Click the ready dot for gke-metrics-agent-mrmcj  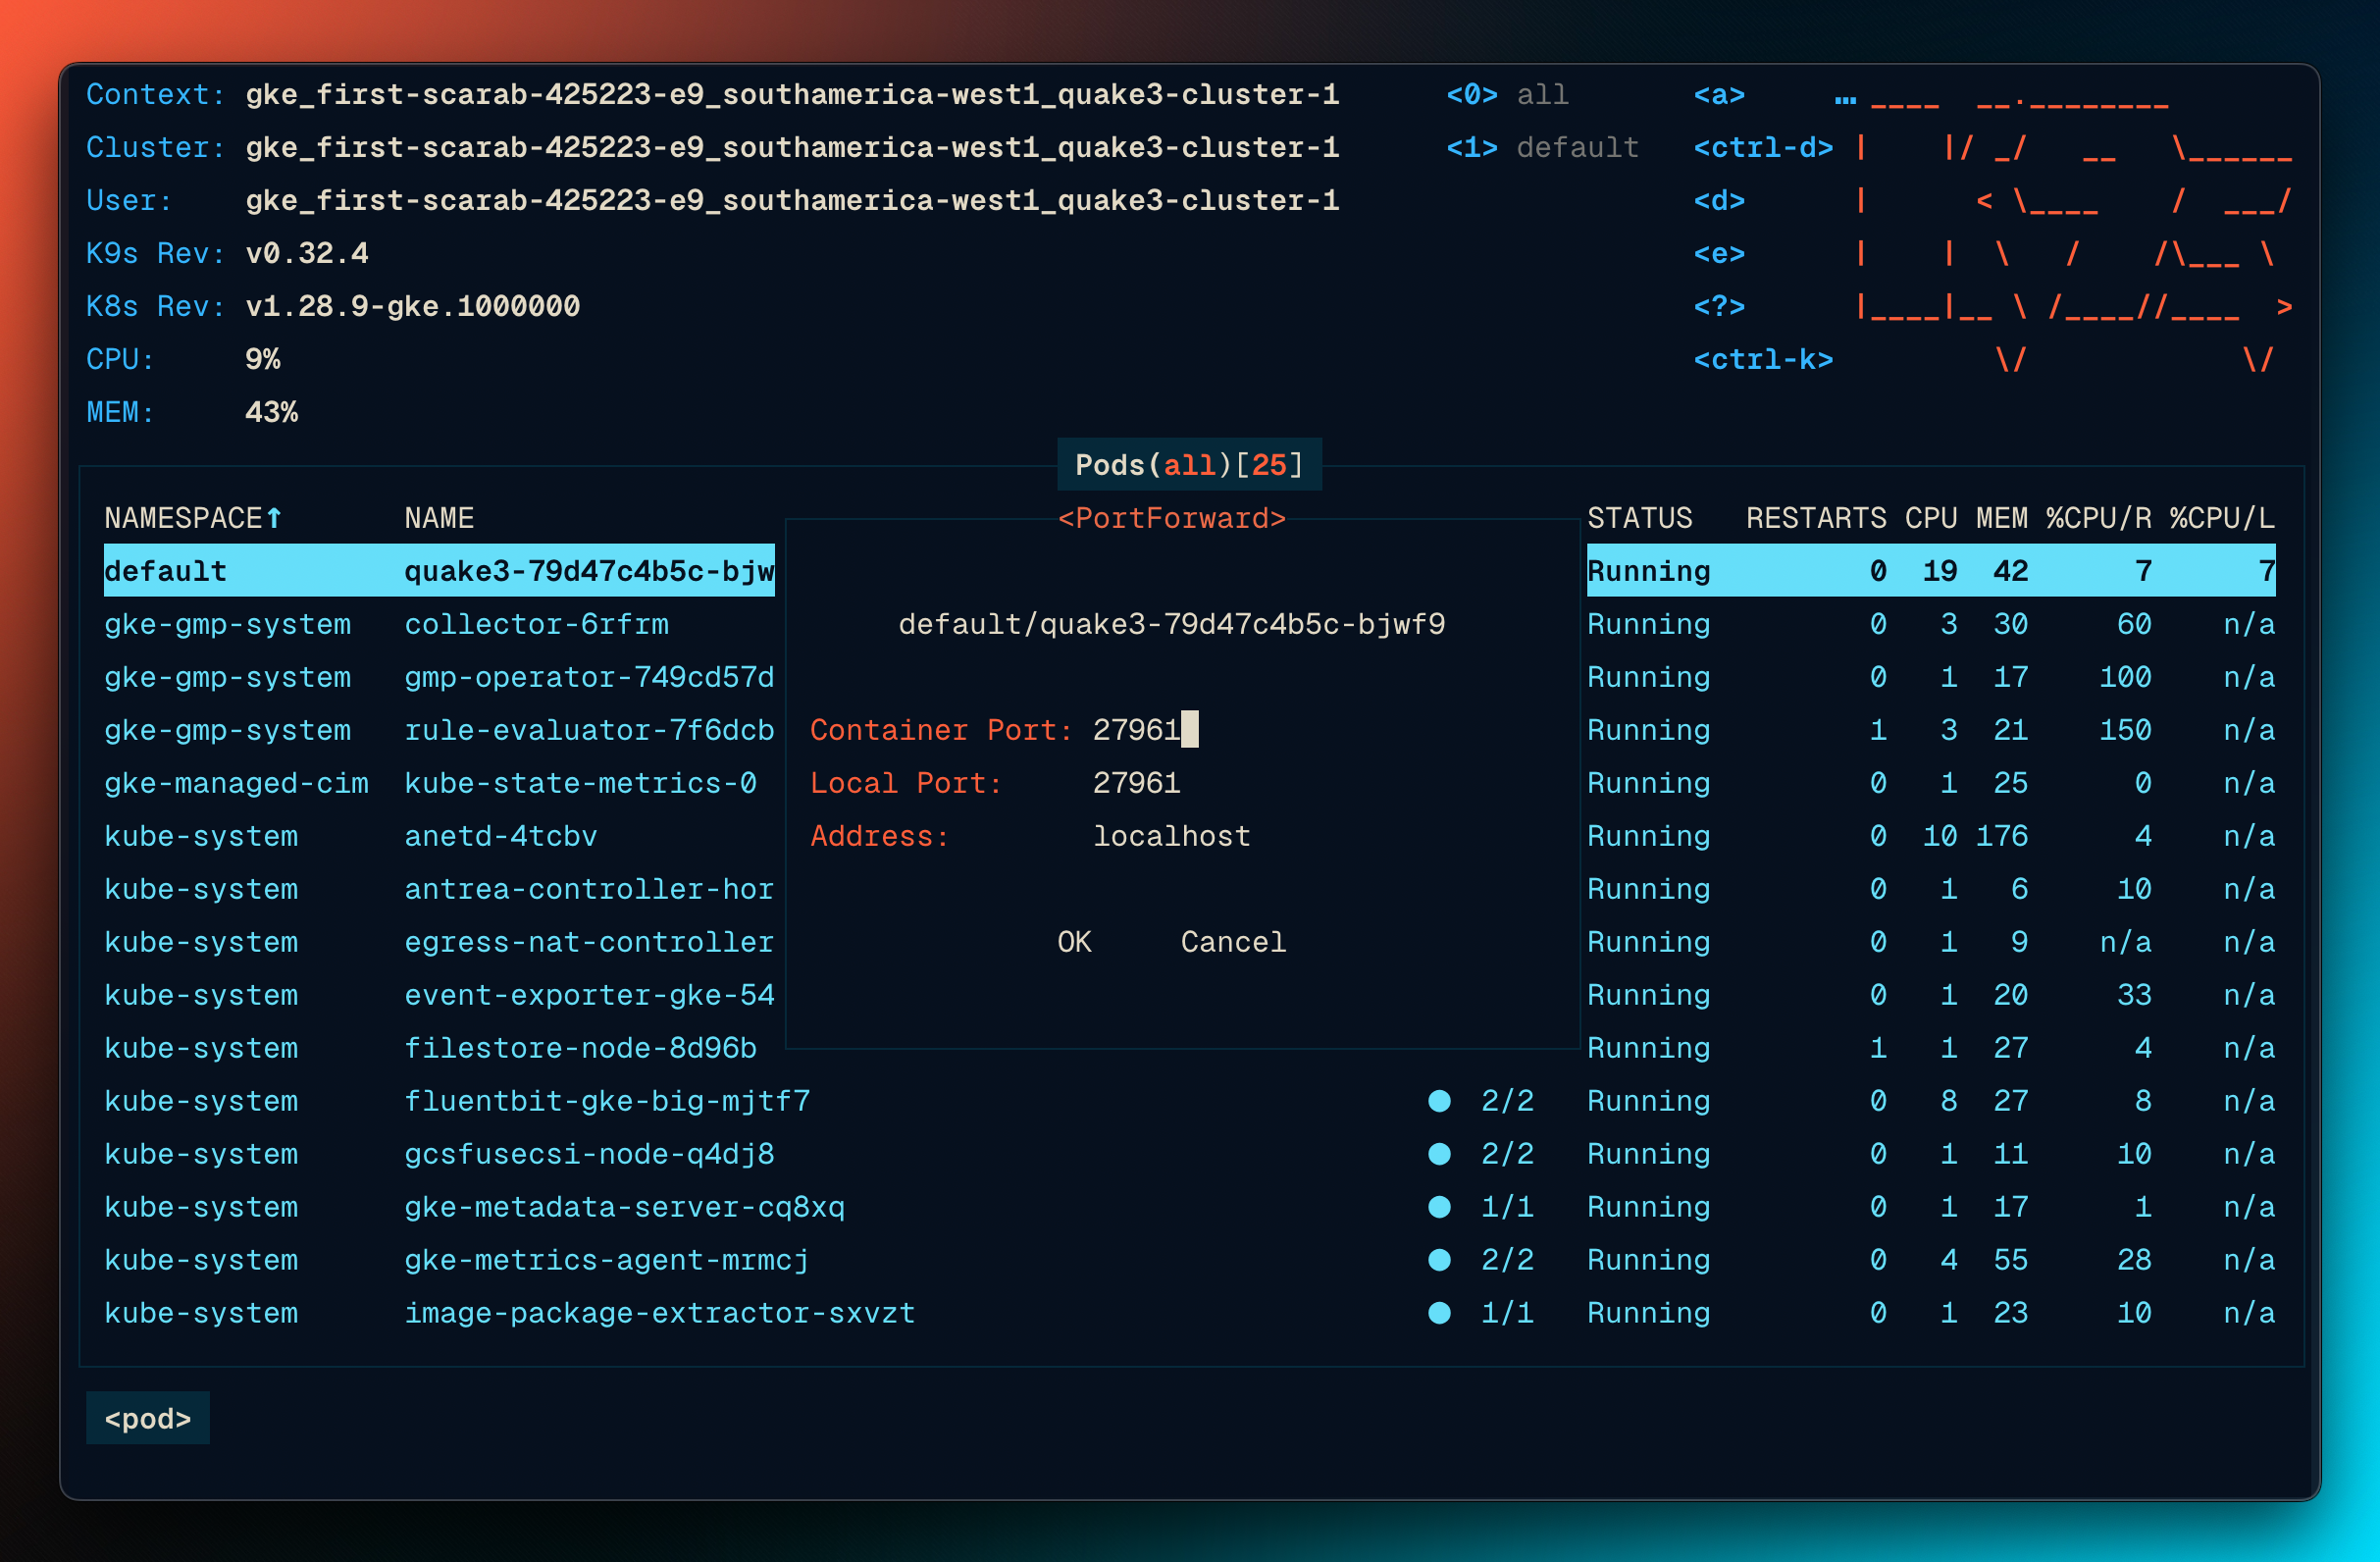point(1439,1260)
